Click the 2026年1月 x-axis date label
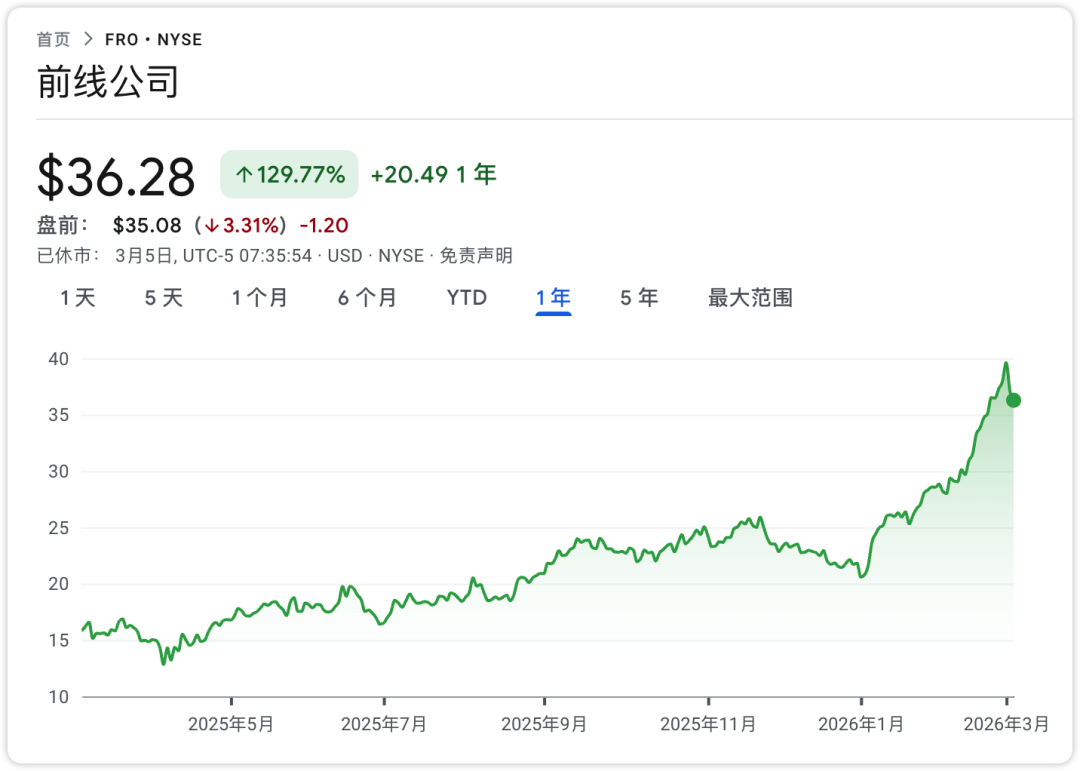Viewport: 1080px width, 771px height. (861, 724)
